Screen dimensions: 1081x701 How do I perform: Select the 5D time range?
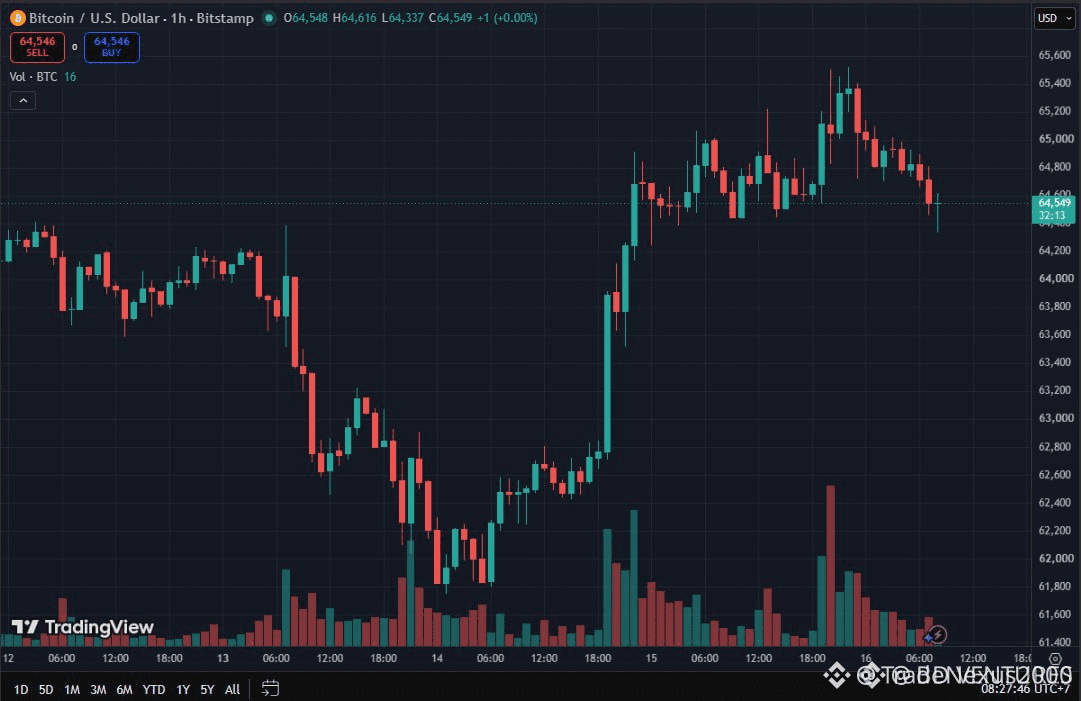pos(46,689)
